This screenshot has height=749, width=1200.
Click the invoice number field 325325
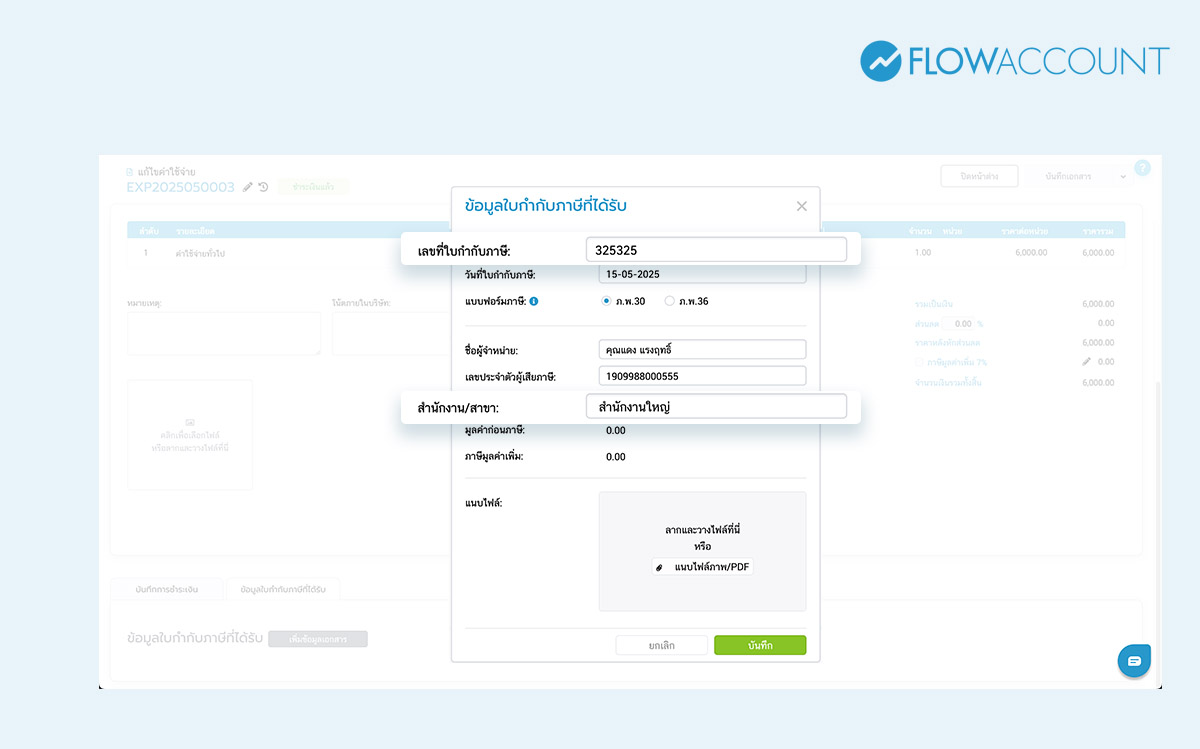[x=716, y=250]
